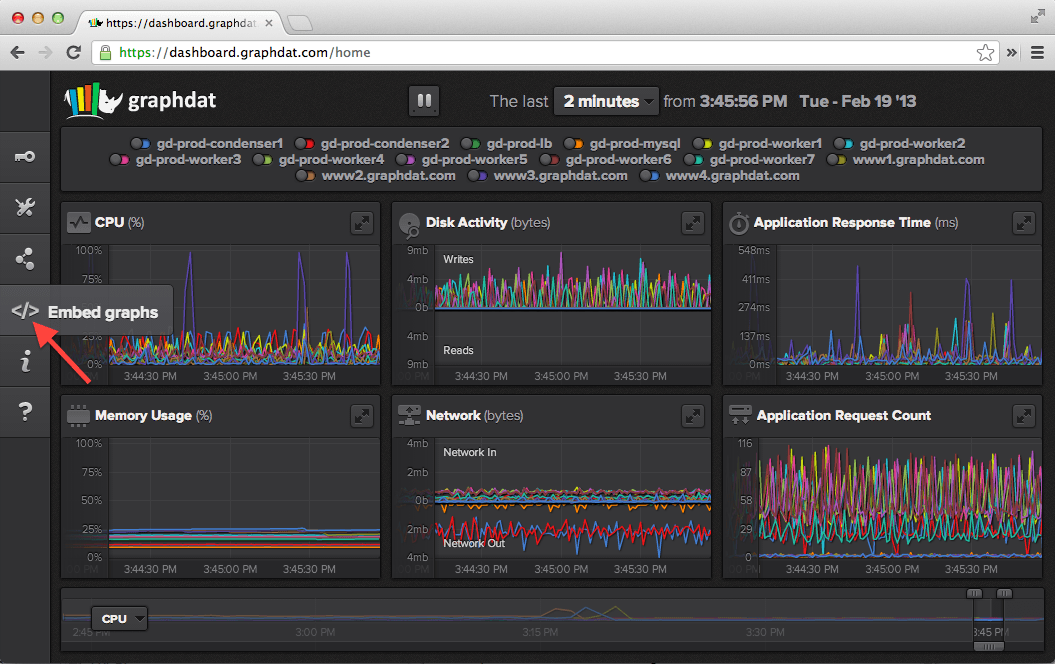This screenshot has height=664, width=1055.
Task: Click the bottom timeline selection grip
Action: point(989,646)
